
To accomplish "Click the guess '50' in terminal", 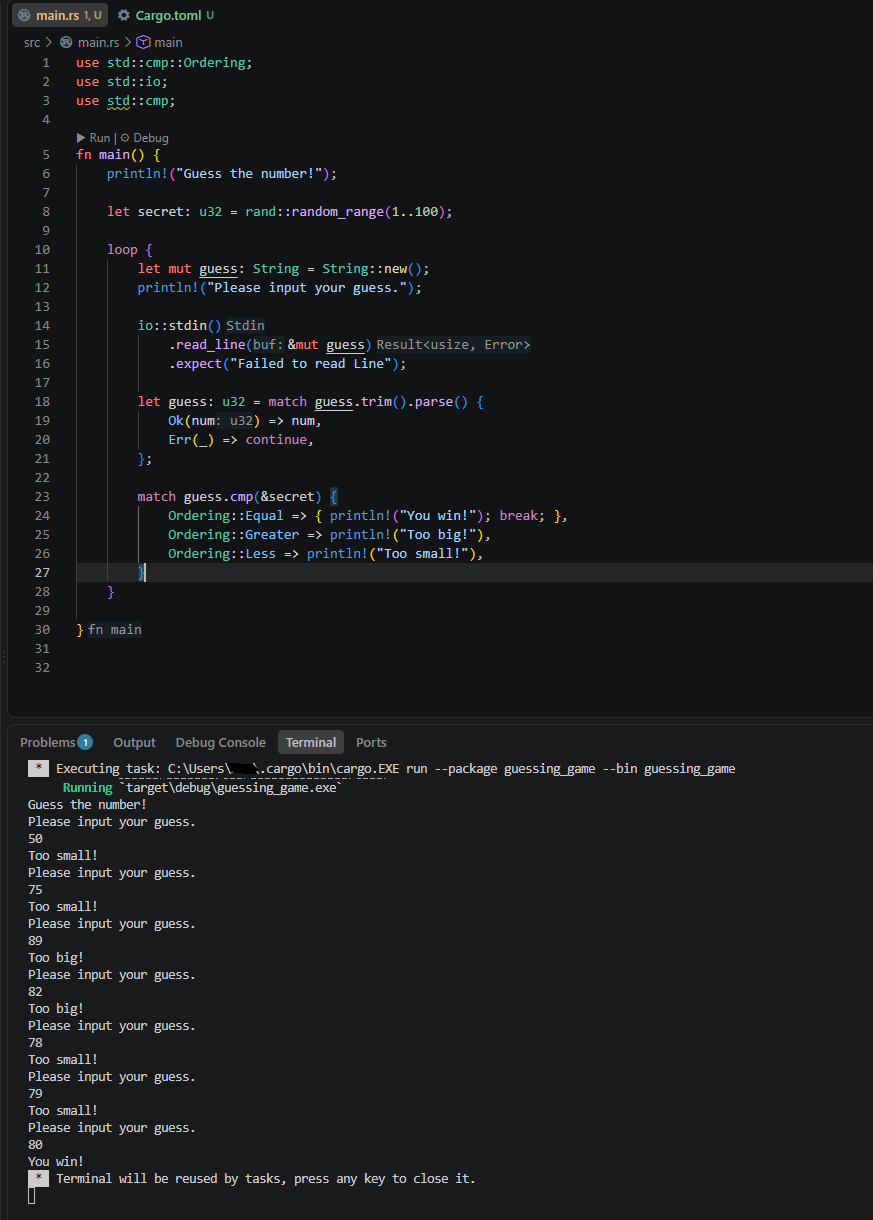I will point(36,839).
